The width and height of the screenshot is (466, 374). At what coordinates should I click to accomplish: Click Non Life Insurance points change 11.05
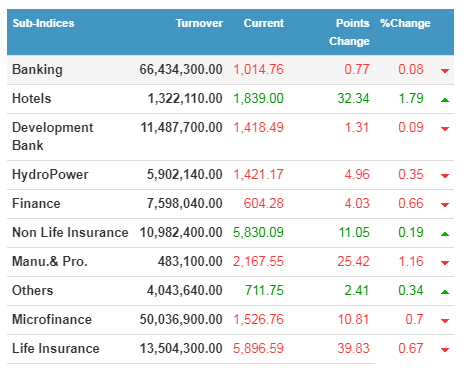click(354, 232)
